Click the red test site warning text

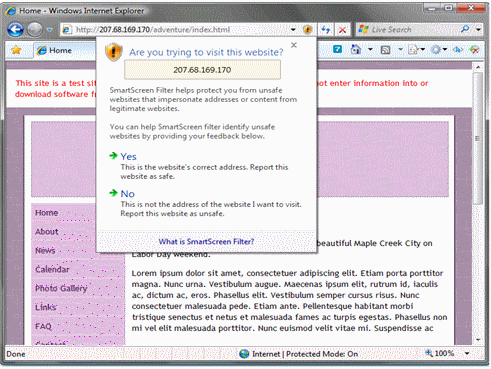(x=56, y=88)
